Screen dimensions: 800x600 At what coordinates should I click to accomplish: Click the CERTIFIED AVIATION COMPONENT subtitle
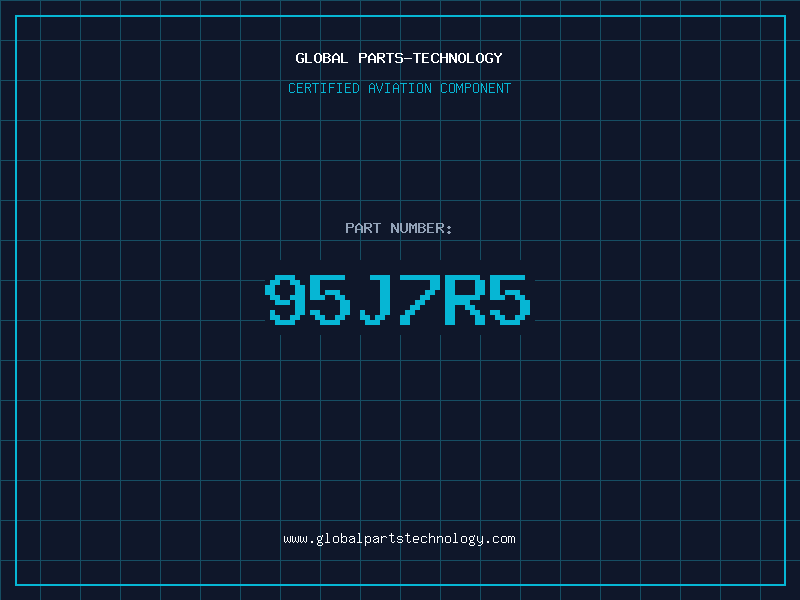[x=399, y=88]
